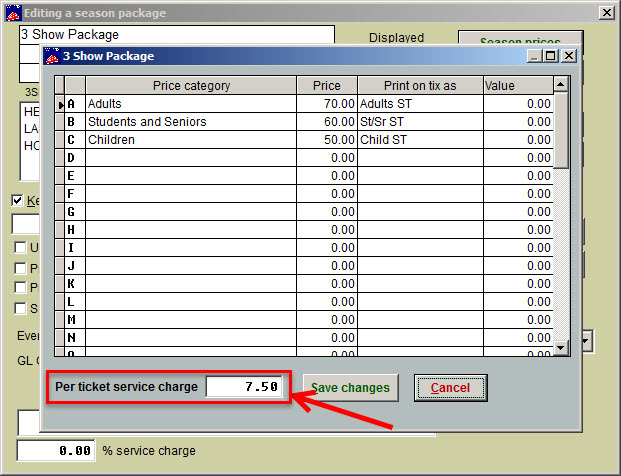Click the partly hidden Season prices button
Image resolution: width=621 pixels, height=476 pixels.
pyautogui.click(x=520, y=39)
